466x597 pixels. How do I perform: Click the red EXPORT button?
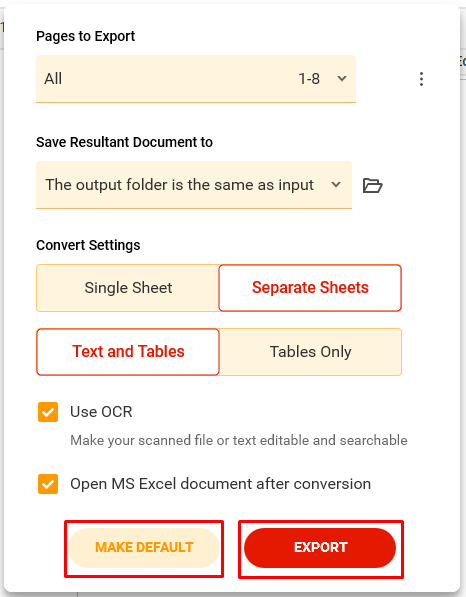coord(320,548)
